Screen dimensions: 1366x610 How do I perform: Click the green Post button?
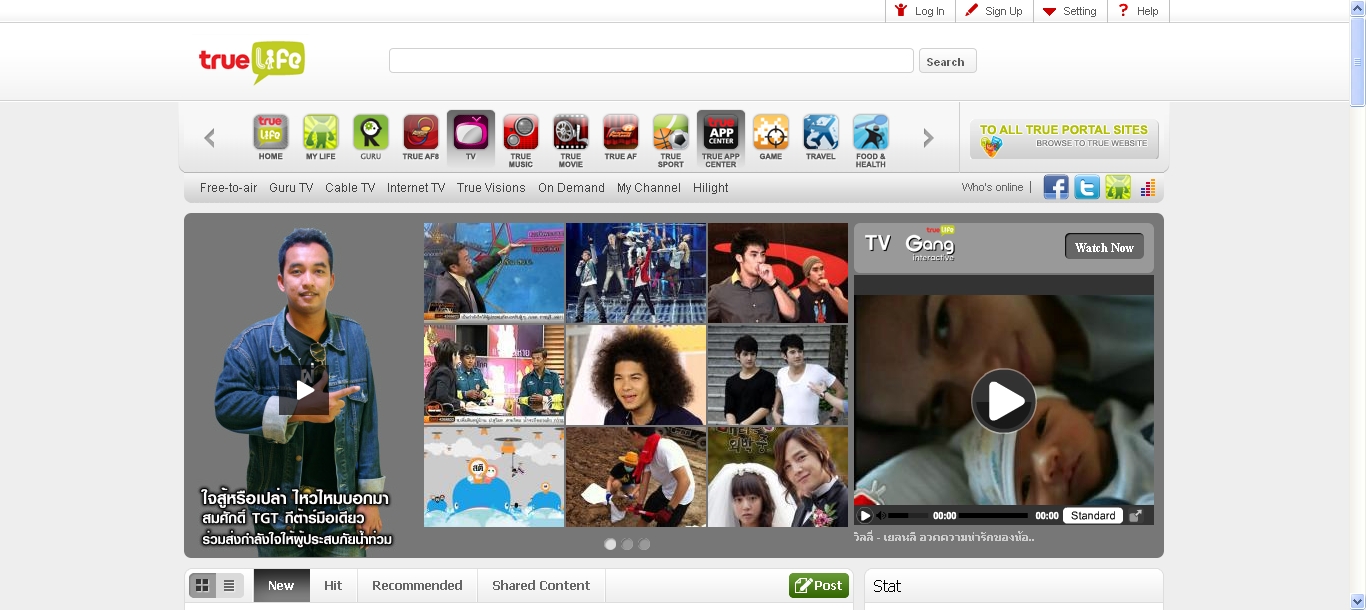[818, 585]
